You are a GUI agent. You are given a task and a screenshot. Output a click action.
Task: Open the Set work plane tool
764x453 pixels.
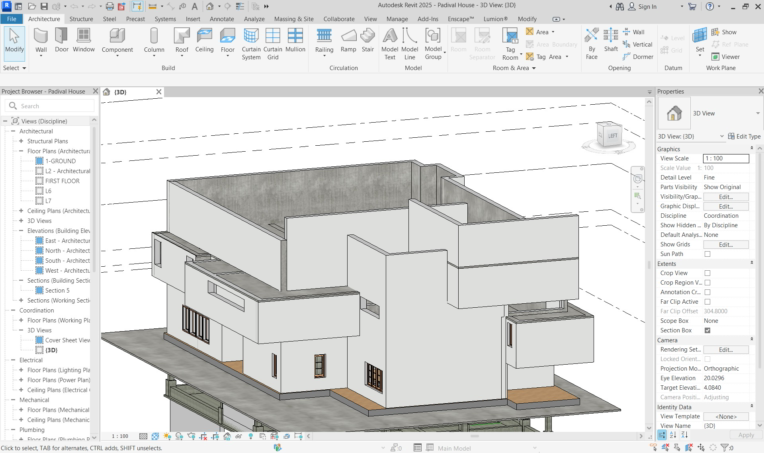click(700, 41)
